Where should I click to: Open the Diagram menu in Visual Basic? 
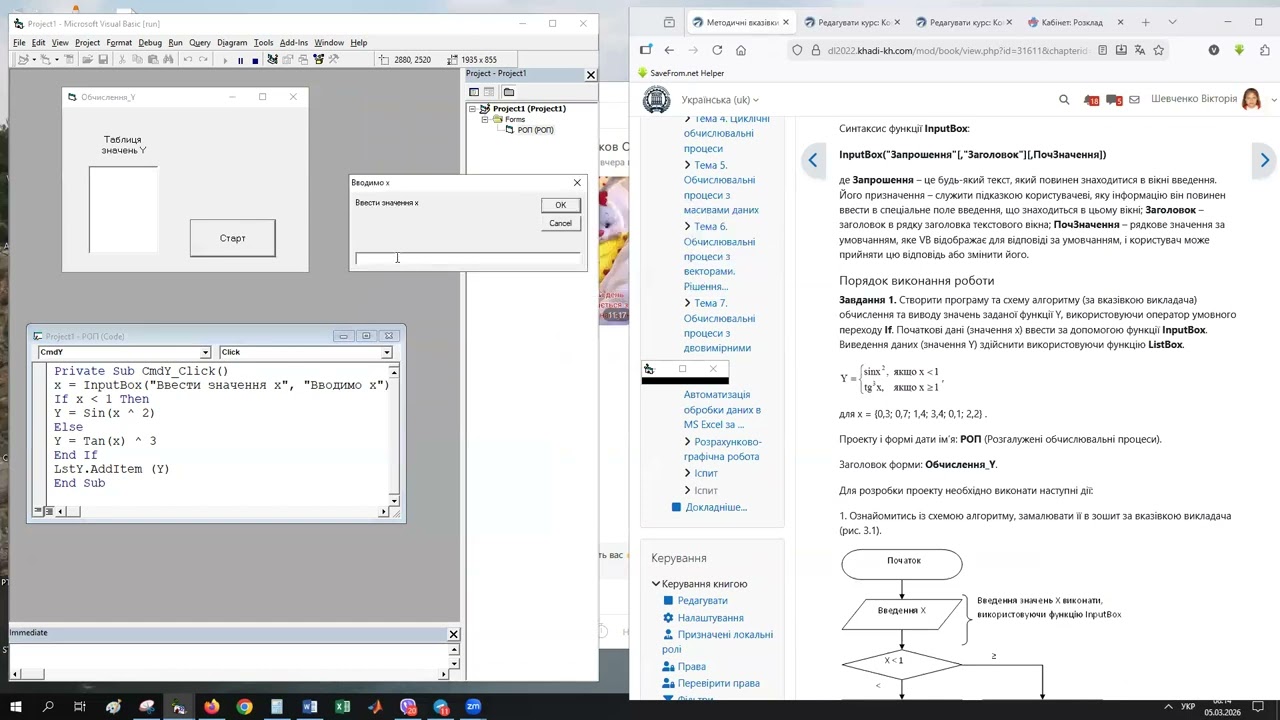pos(232,43)
